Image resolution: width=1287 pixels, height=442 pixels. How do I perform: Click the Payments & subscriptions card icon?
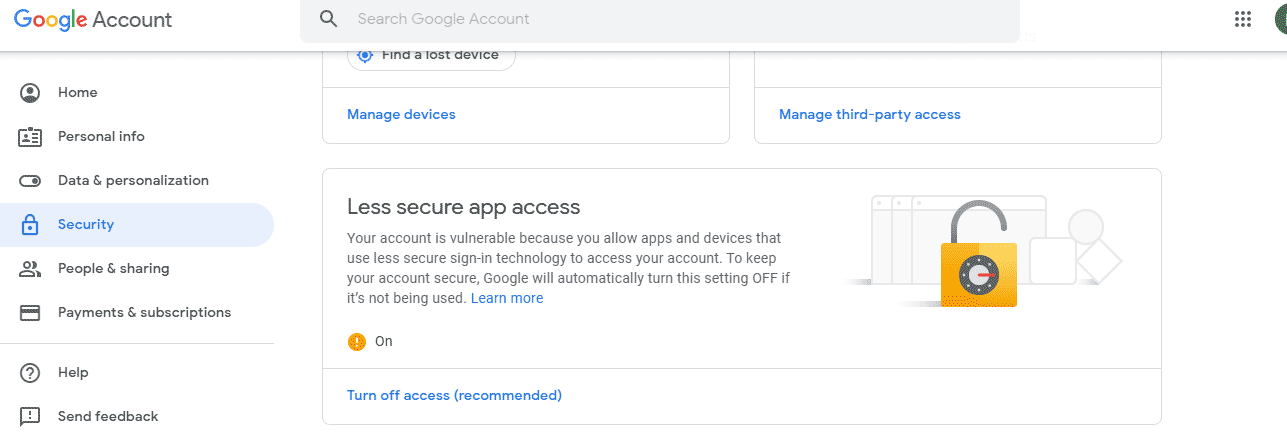(30, 313)
